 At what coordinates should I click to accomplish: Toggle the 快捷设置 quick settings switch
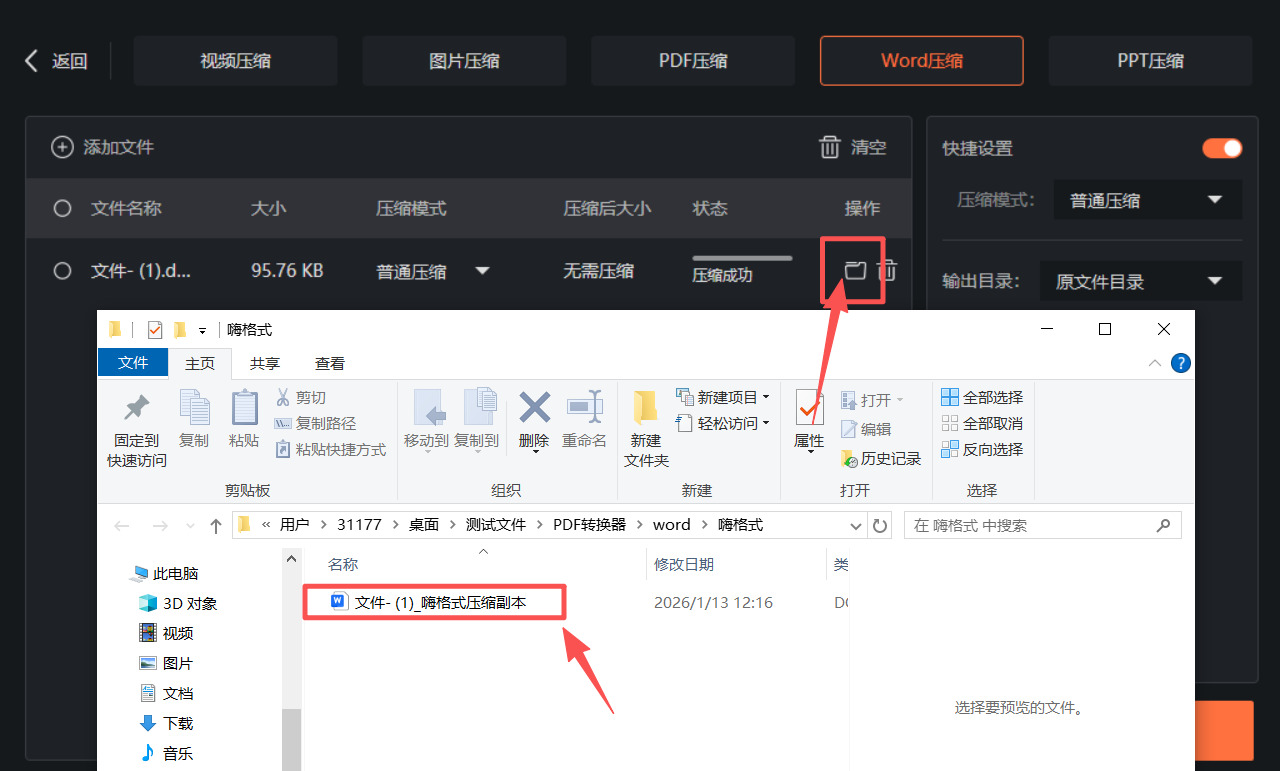point(1221,147)
